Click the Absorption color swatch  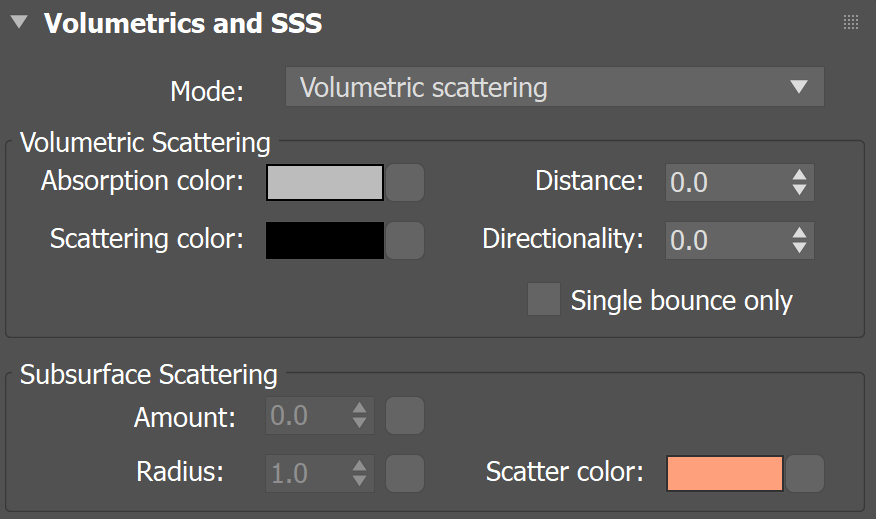pos(325,183)
